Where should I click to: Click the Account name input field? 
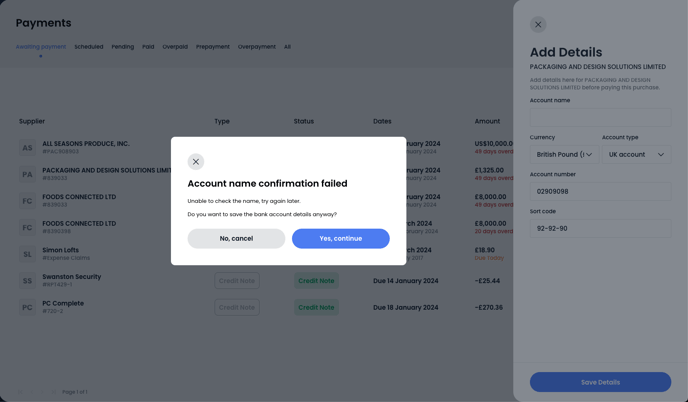click(x=600, y=118)
